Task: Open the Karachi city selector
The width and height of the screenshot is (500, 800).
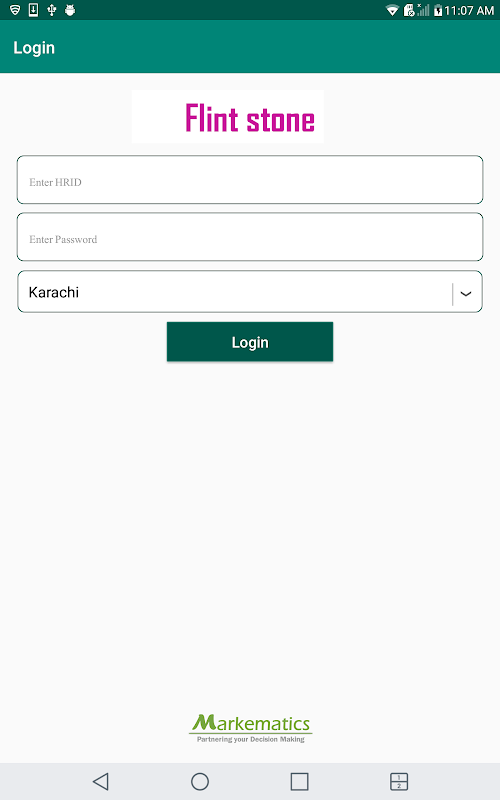Action: coord(250,291)
